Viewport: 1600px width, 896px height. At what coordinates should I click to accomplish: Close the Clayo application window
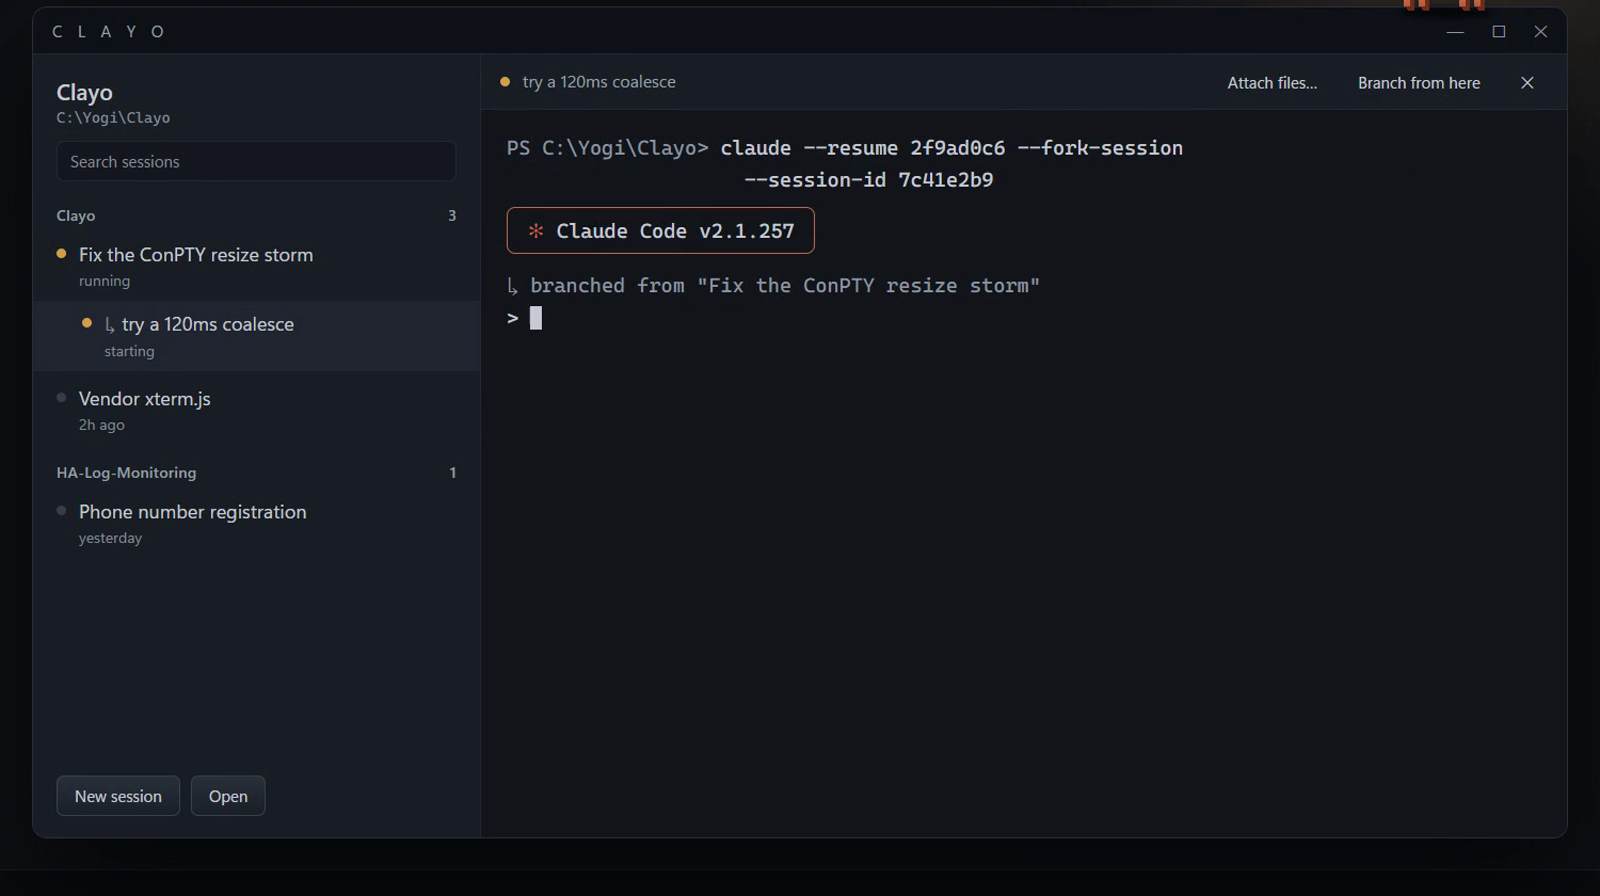(x=1541, y=32)
